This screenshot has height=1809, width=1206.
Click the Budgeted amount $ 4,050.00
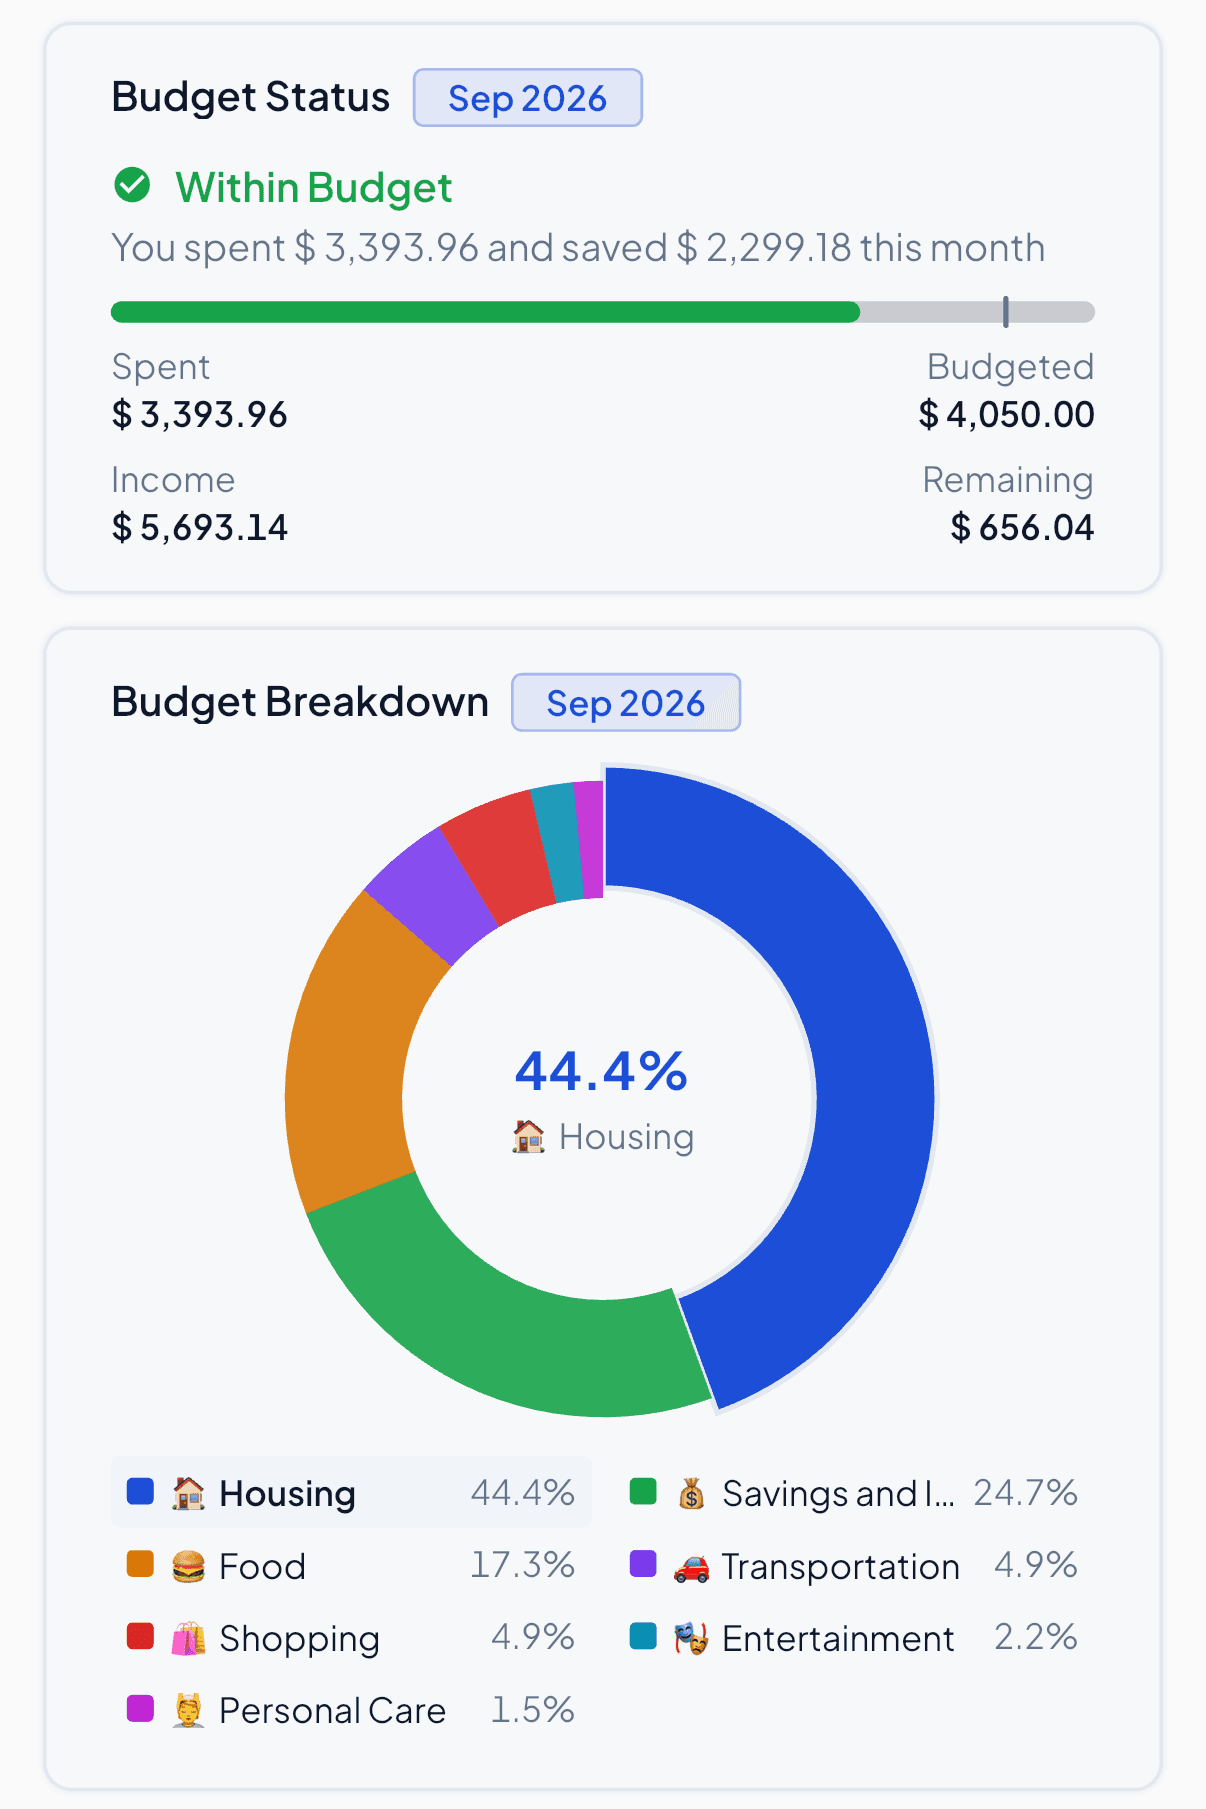coord(1006,414)
